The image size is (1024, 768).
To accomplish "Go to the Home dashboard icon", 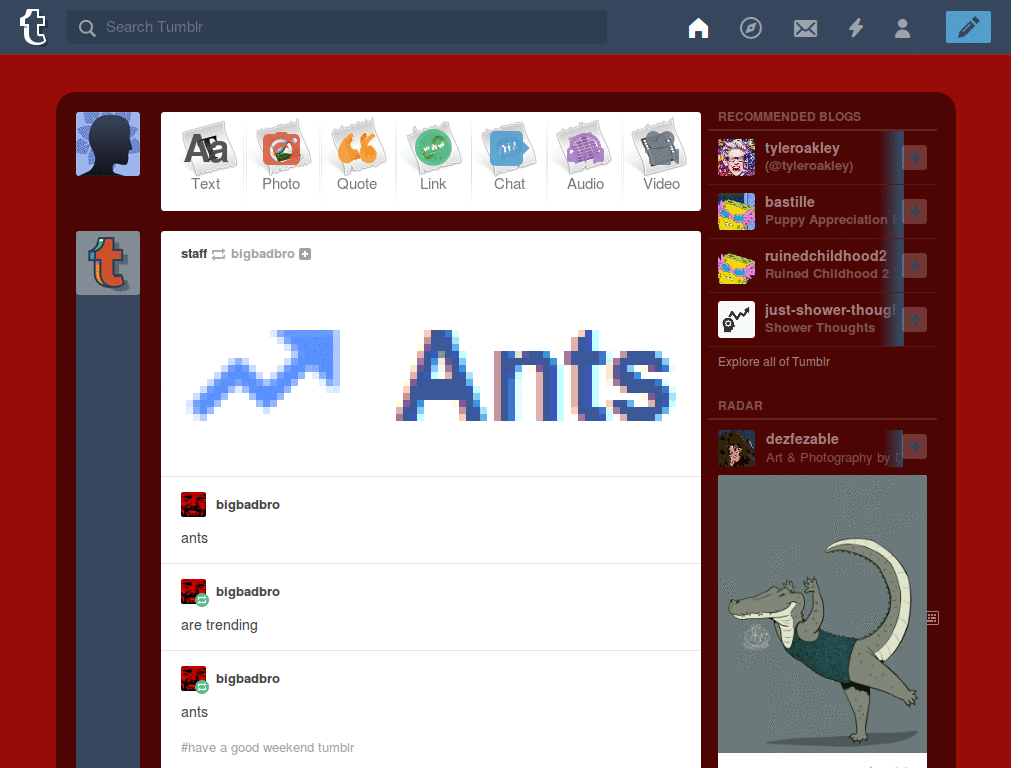I will (x=698, y=27).
